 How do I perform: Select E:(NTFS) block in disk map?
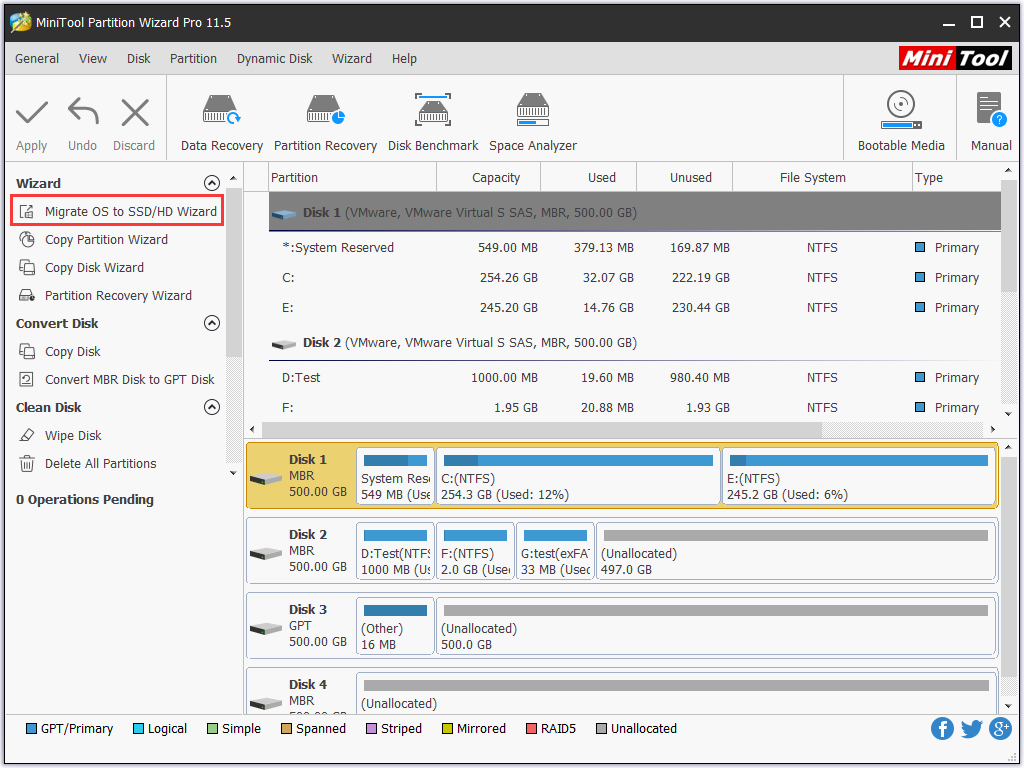pyautogui.click(x=858, y=476)
